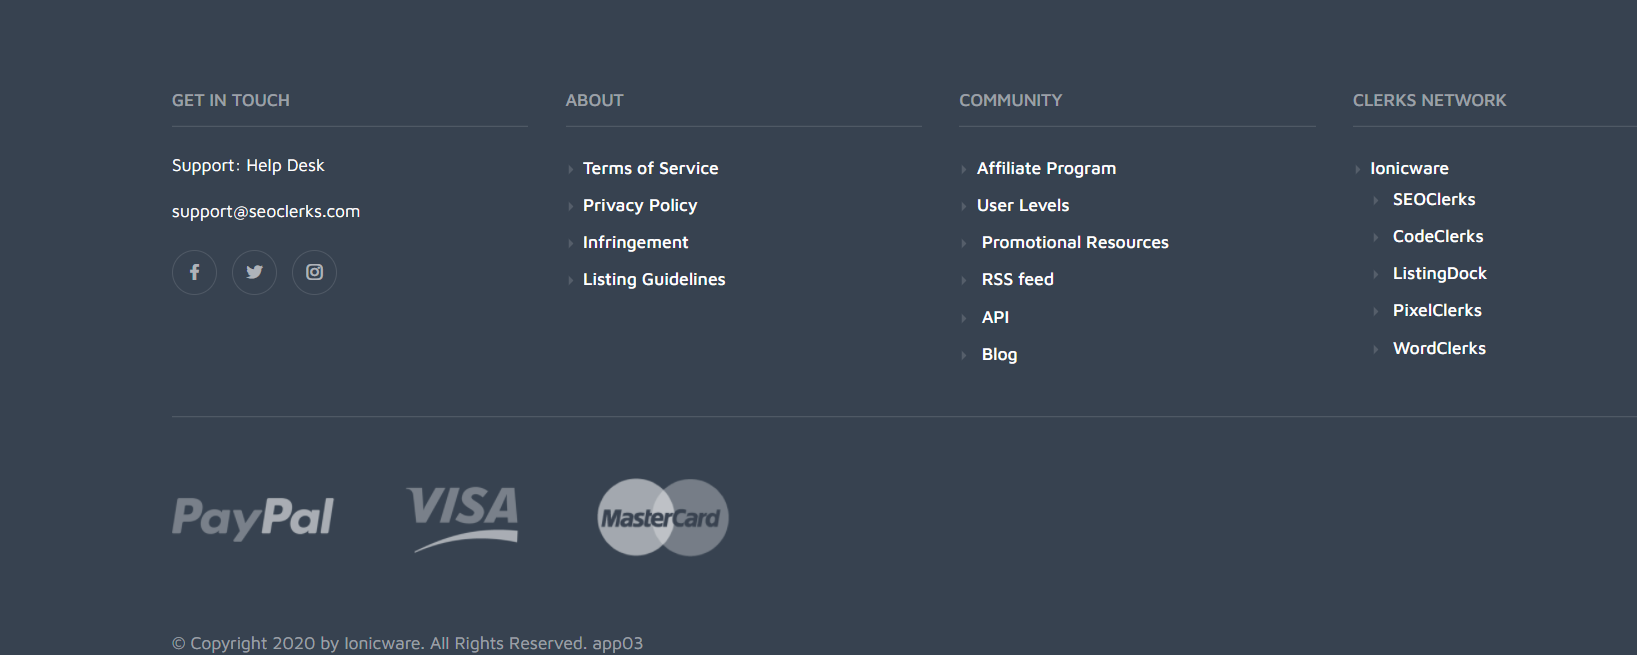
Task: Visit the Instagram social icon
Action: tap(314, 272)
